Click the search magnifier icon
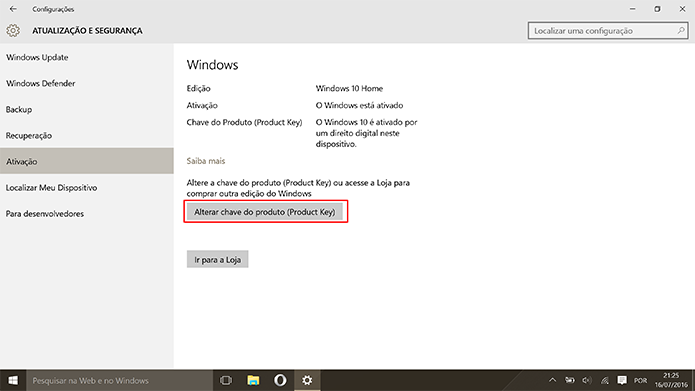This screenshot has width=695, height=391. coord(681,31)
